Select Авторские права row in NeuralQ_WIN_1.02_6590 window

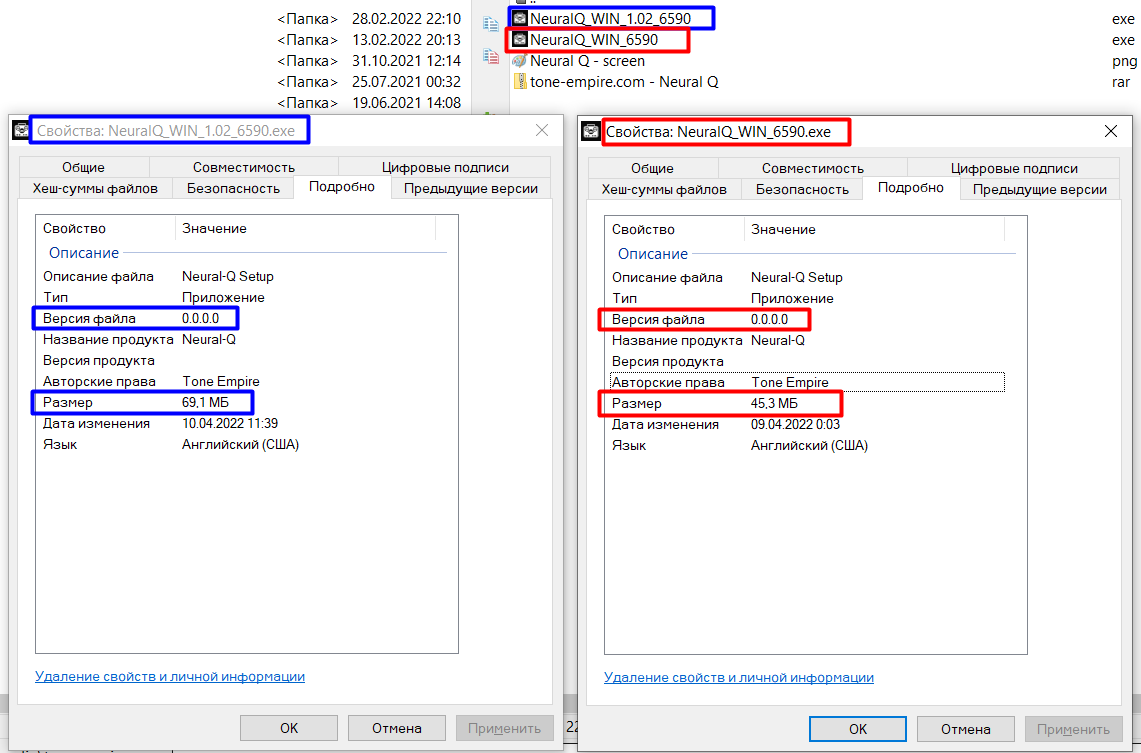[x=238, y=381]
